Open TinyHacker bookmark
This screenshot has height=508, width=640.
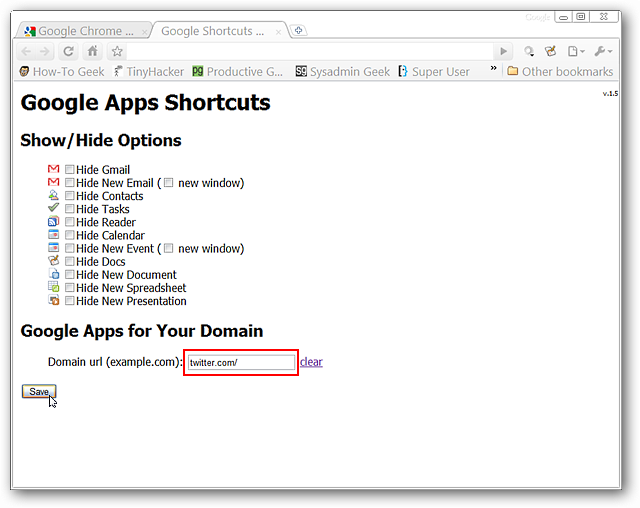click(149, 72)
